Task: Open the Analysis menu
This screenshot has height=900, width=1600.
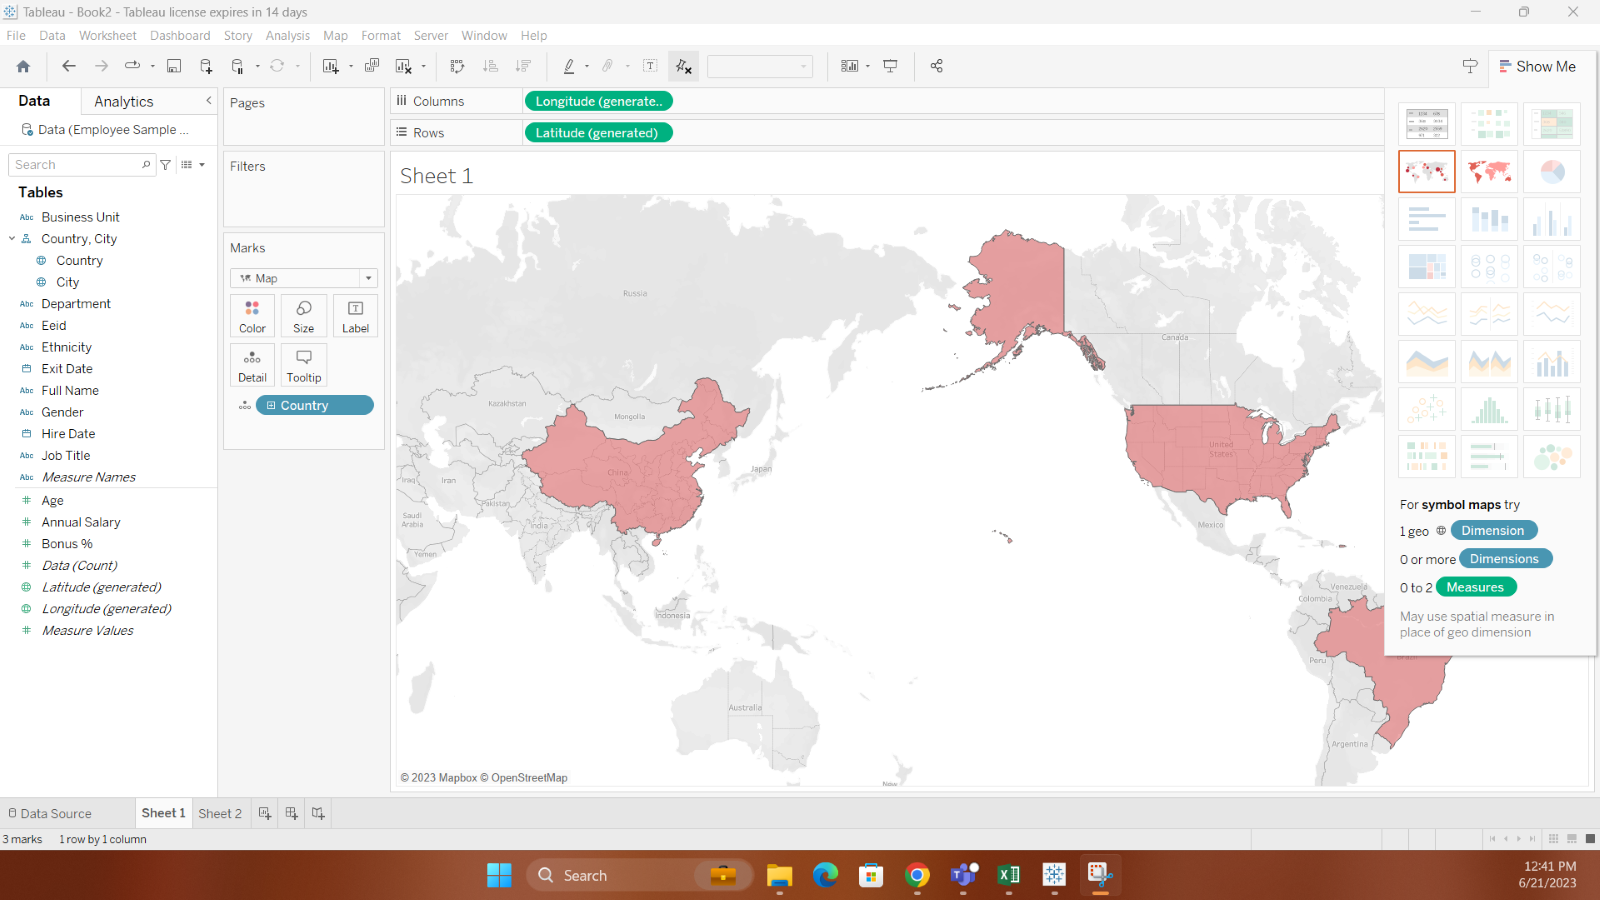Action: click(x=287, y=35)
